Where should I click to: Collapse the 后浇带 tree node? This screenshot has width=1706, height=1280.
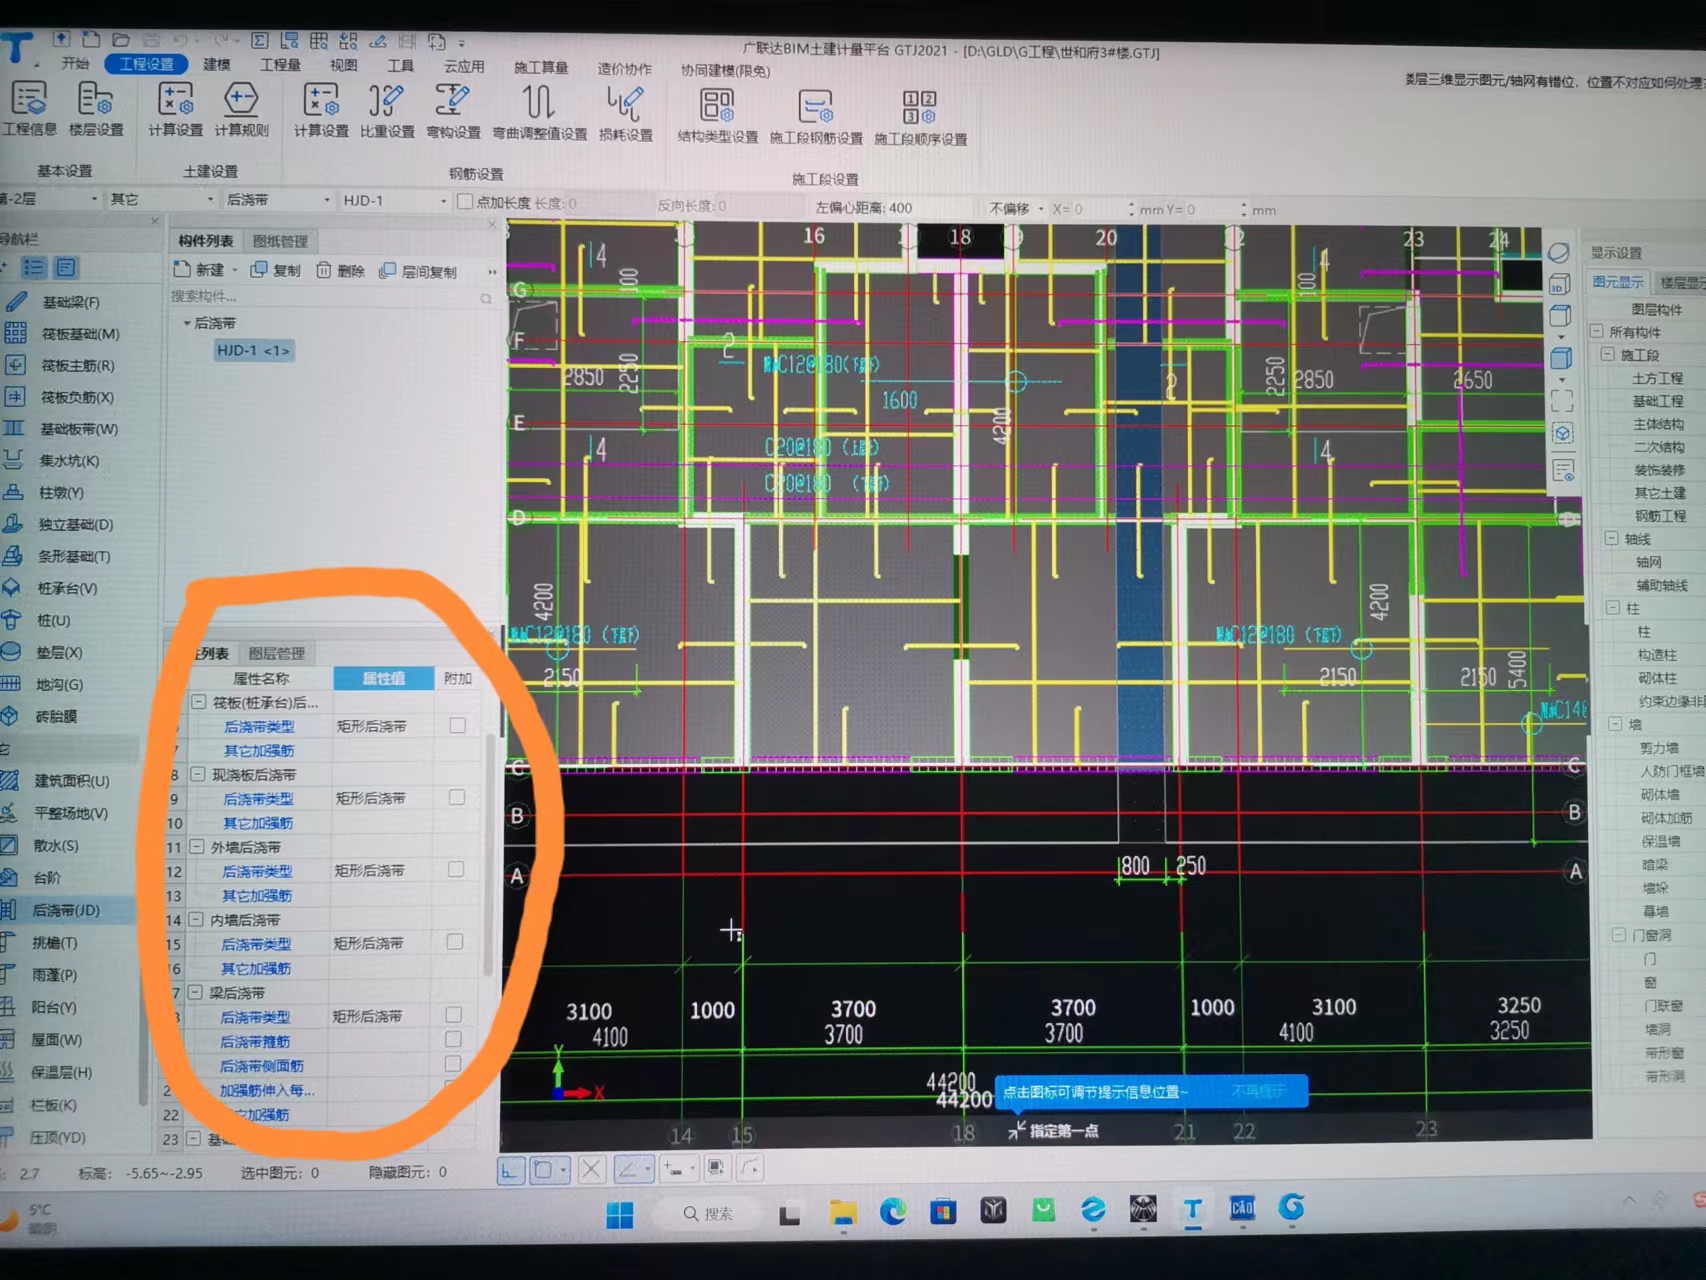click(187, 323)
